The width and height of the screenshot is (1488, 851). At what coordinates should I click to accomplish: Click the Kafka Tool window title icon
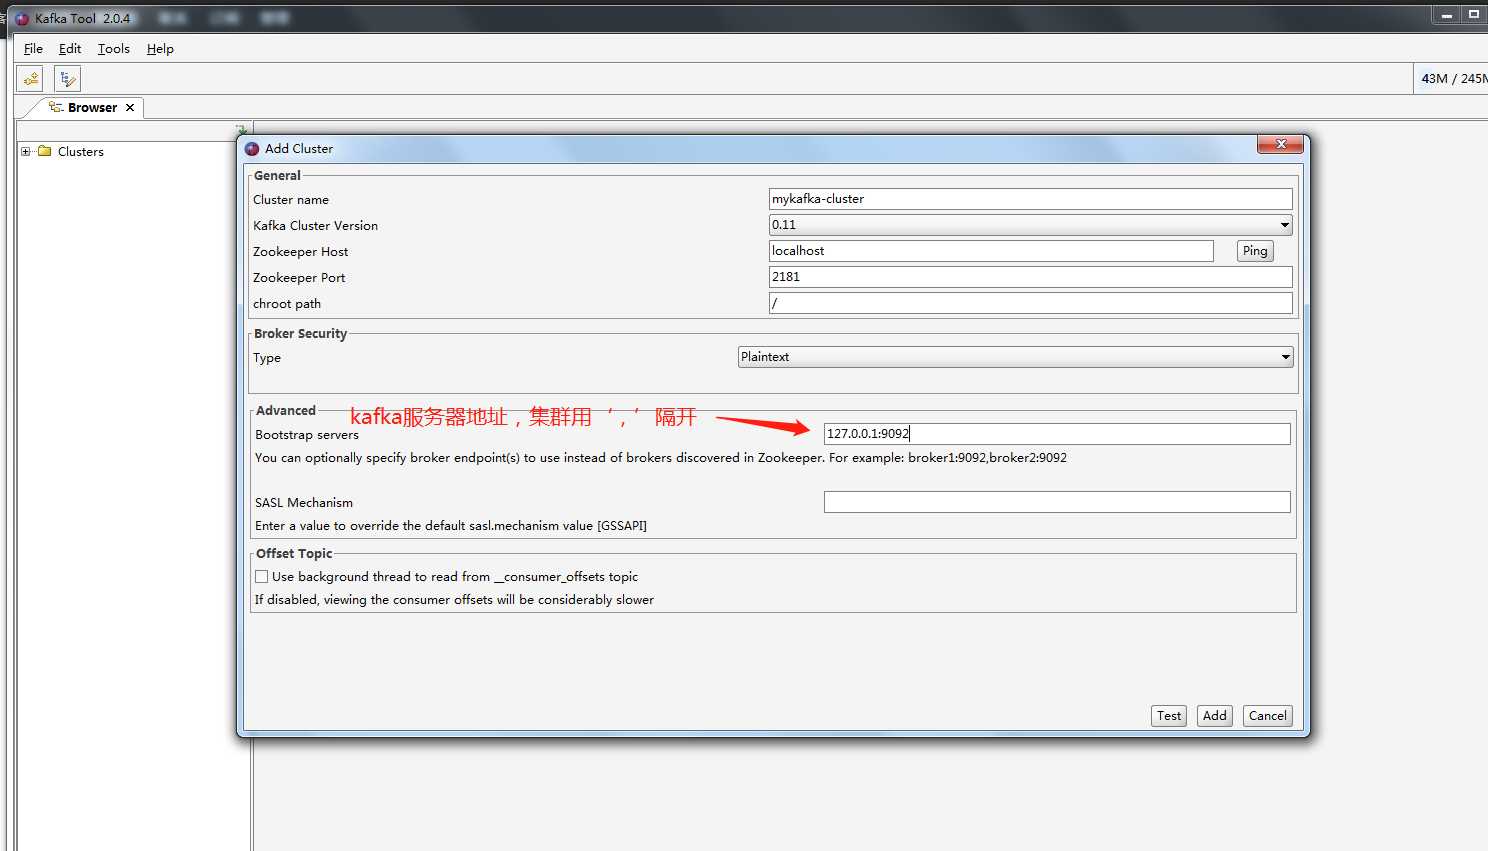point(22,18)
